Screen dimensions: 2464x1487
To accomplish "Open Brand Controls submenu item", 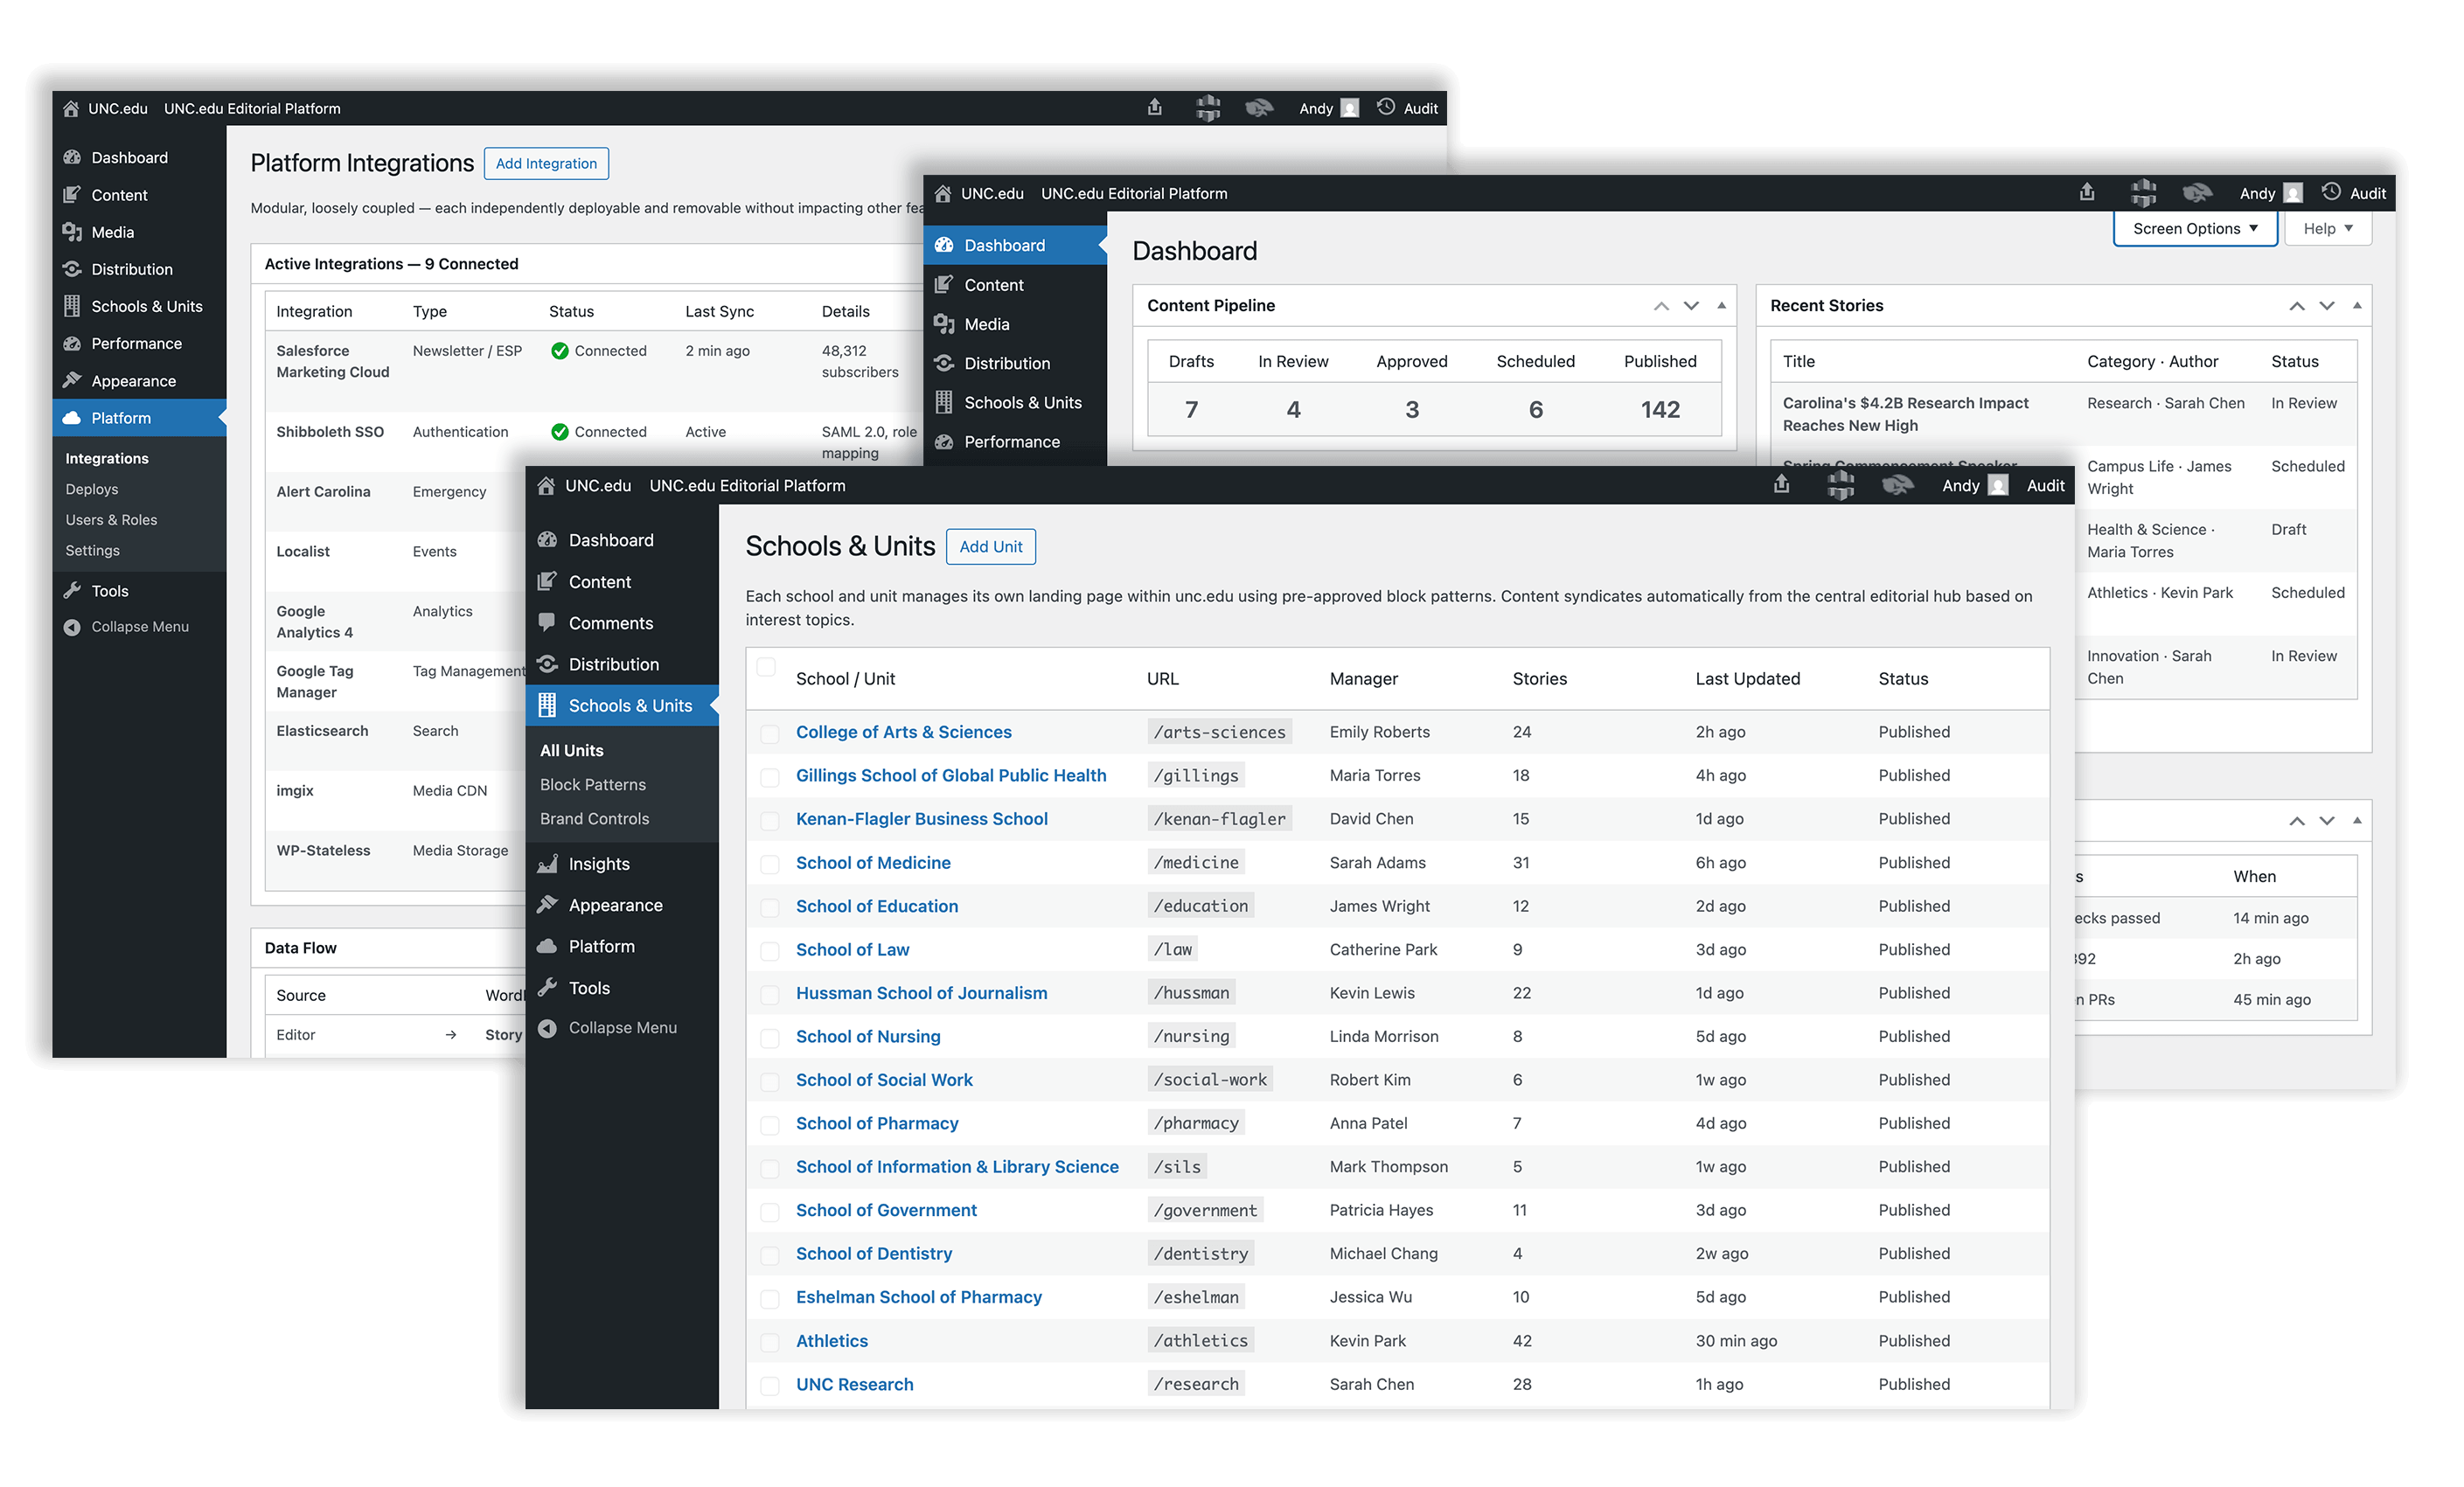I will click(594, 818).
